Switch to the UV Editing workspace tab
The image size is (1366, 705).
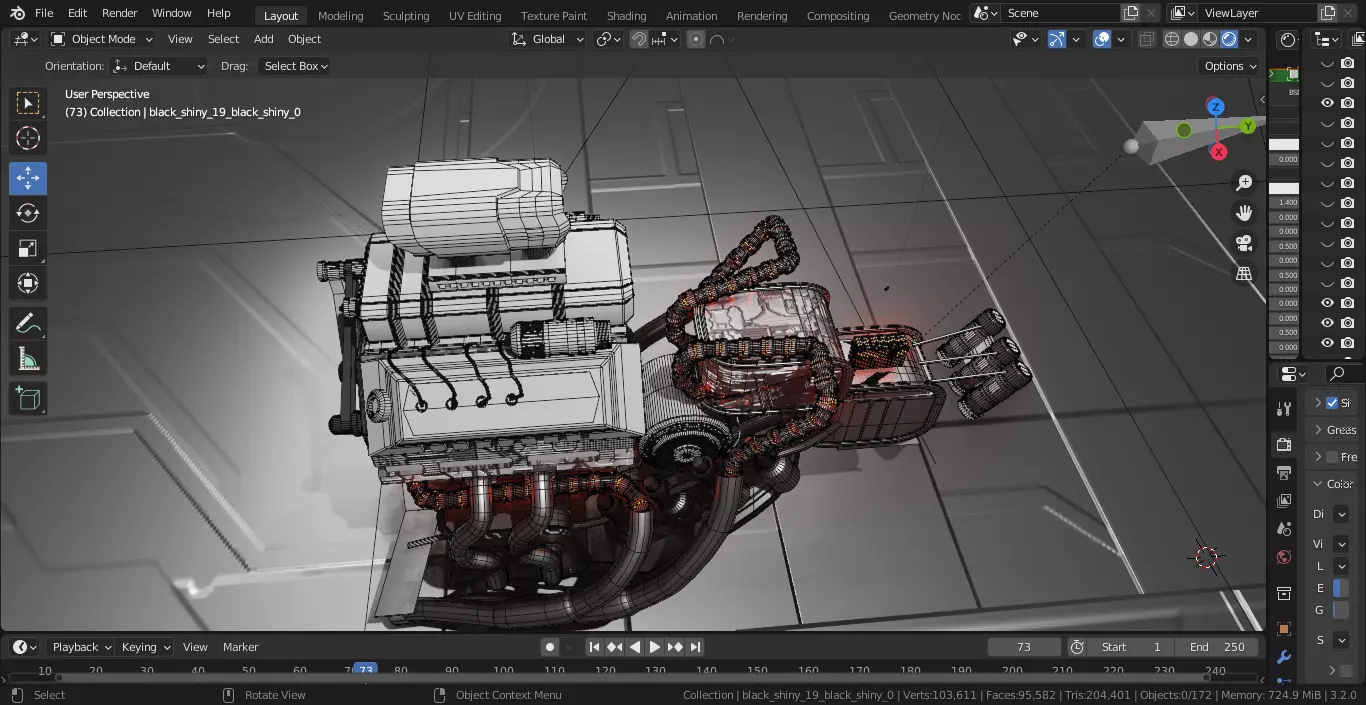click(x=475, y=15)
